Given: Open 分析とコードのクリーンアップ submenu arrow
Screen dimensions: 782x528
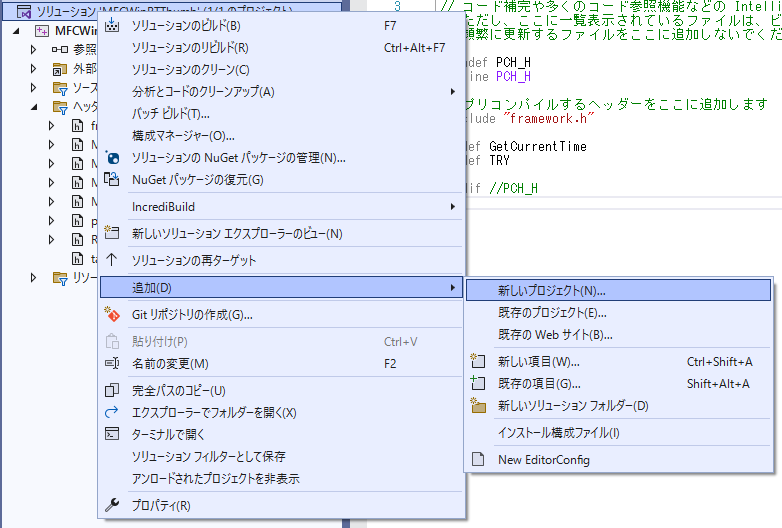Looking at the screenshot, I should (x=452, y=91).
